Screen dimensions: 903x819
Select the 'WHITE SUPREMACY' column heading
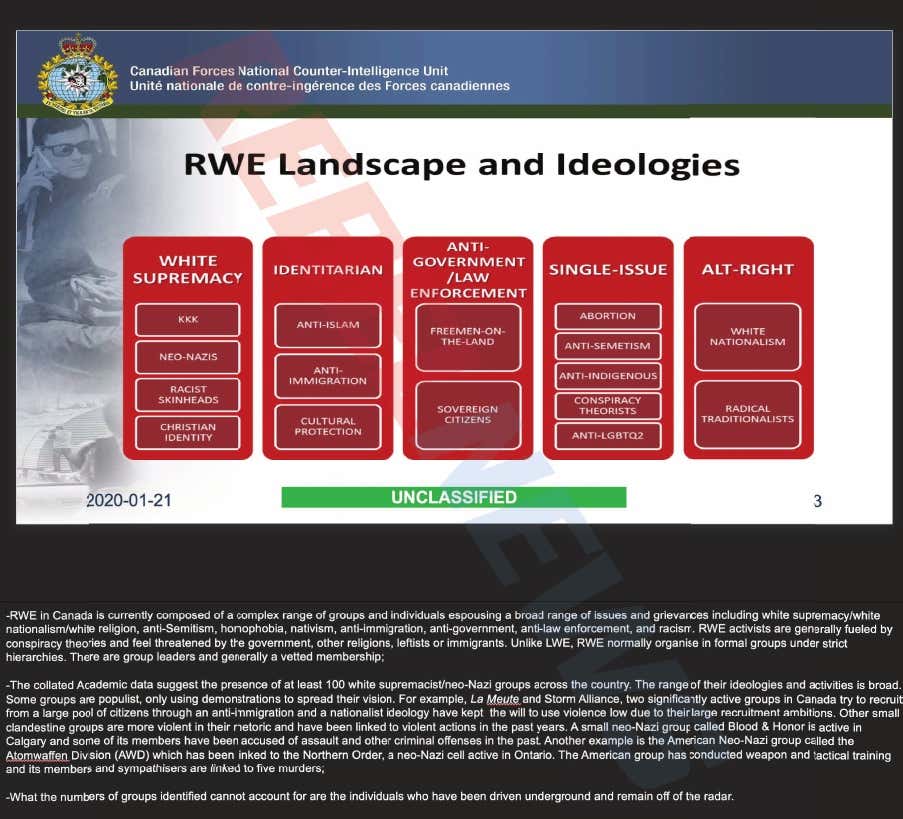188,270
